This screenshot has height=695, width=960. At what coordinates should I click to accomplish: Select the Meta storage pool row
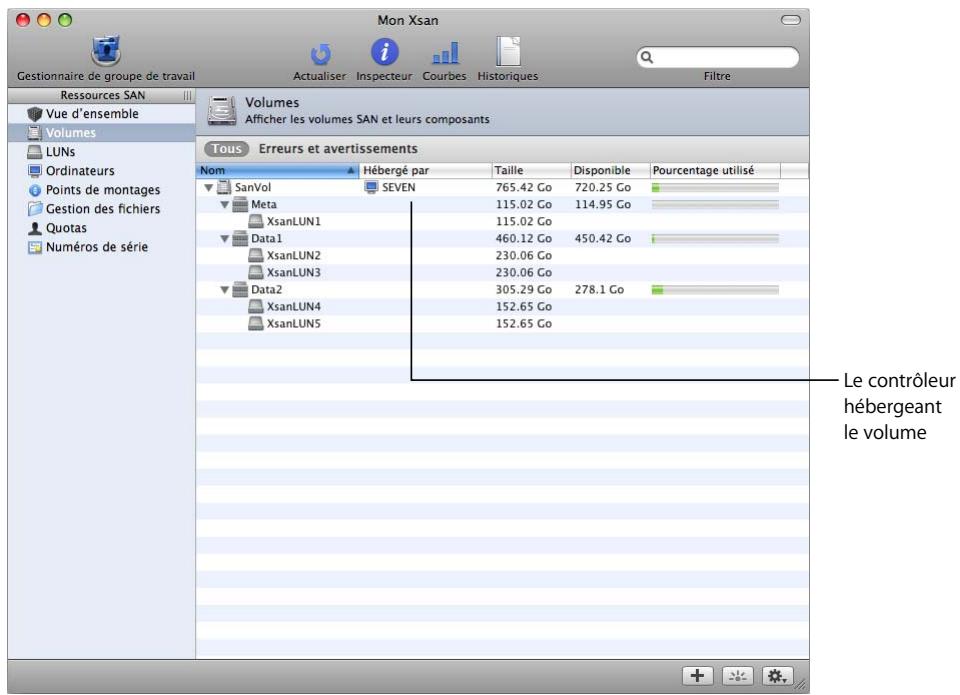(x=502, y=205)
